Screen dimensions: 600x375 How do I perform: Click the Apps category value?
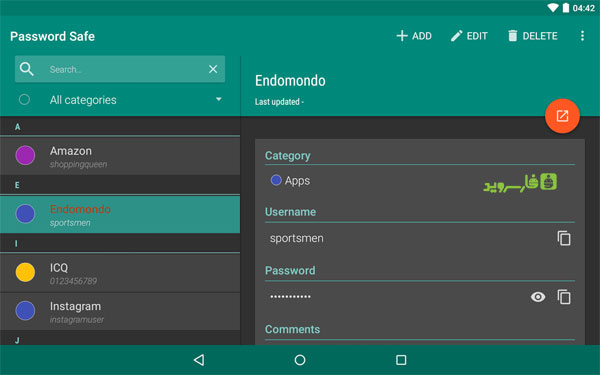(297, 181)
